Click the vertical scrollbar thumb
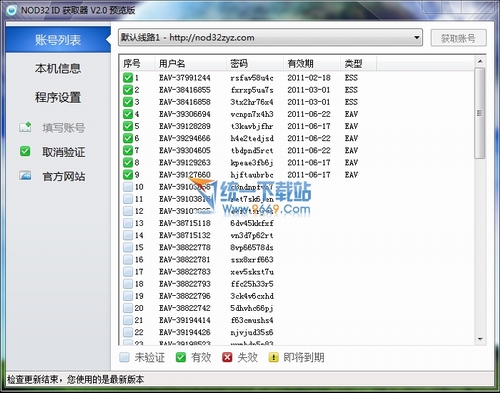Viewport: 500px width, 393px height. click(480, 113)
